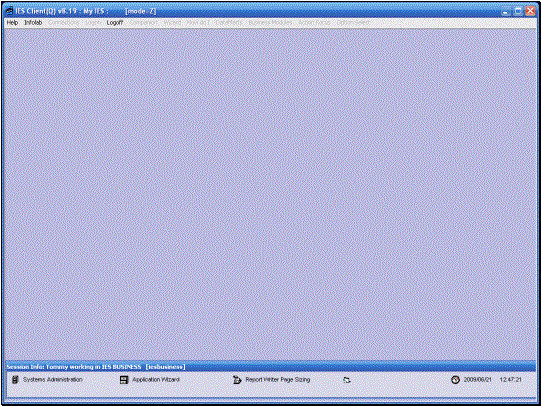
Task: Click the IES Client title bar icon
Action: (x=9, y=11)
